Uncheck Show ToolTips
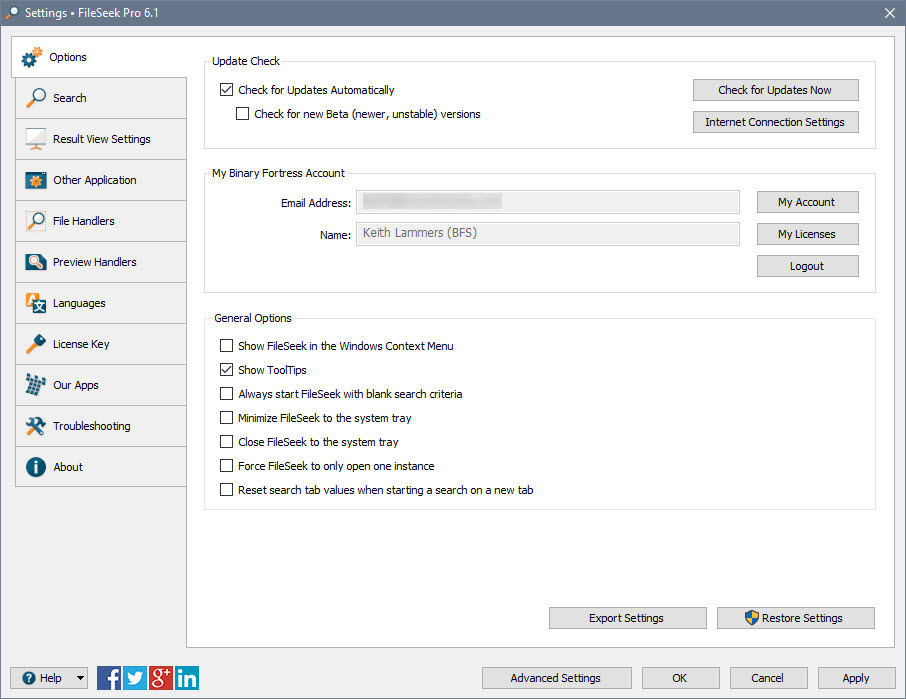 coord(226,370)
